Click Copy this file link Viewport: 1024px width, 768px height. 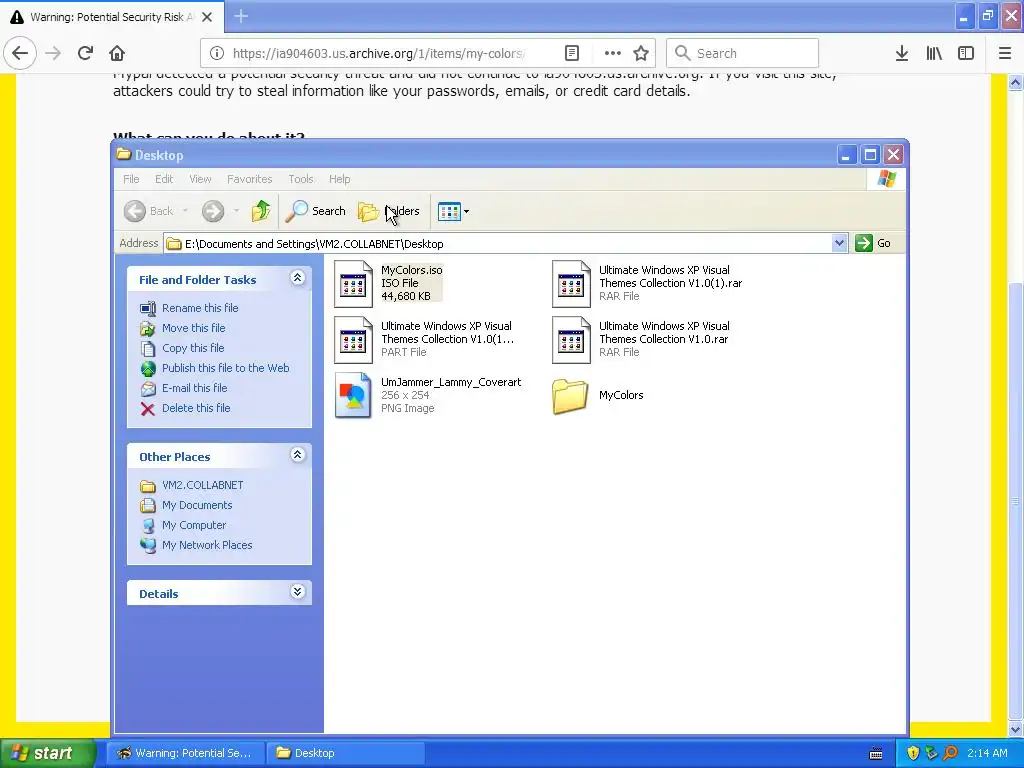click(x=193, y=348)
